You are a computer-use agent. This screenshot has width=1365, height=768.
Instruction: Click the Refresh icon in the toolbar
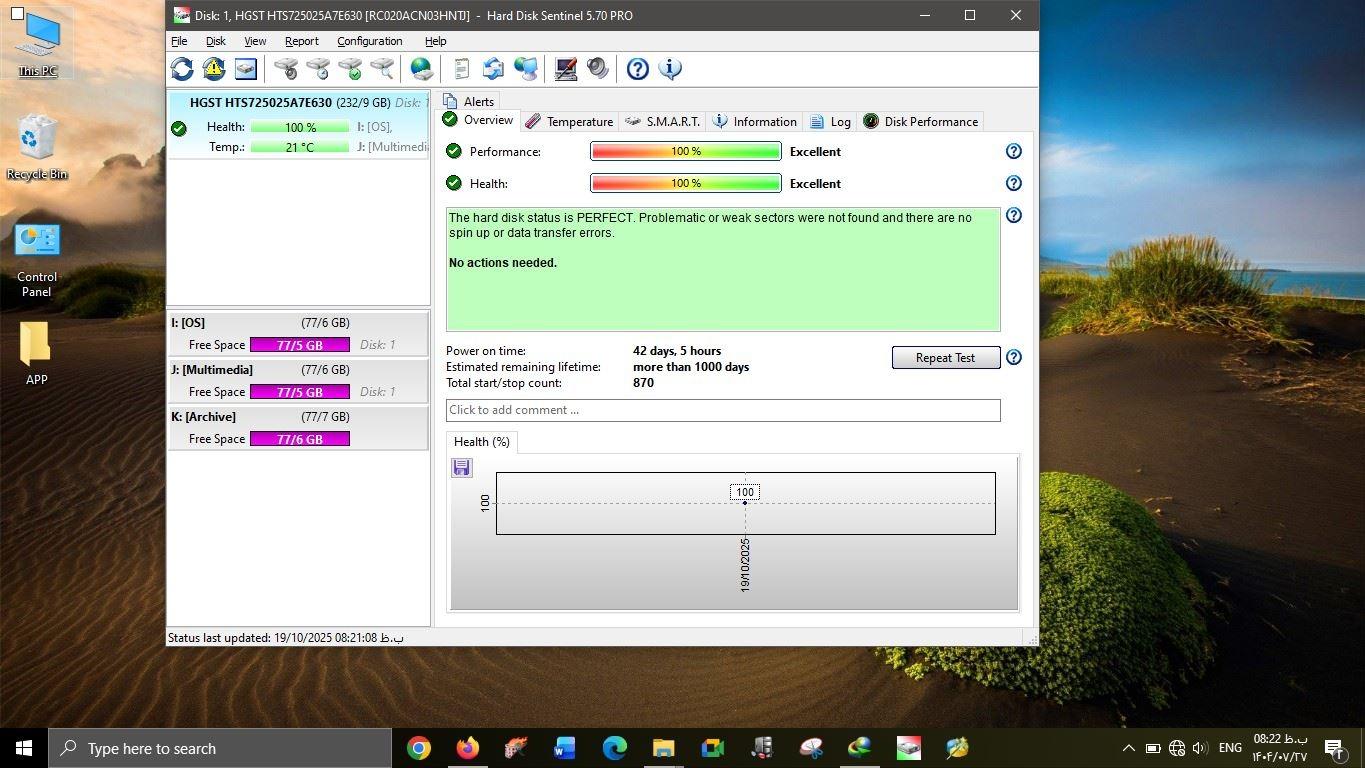tap(182, 69)
